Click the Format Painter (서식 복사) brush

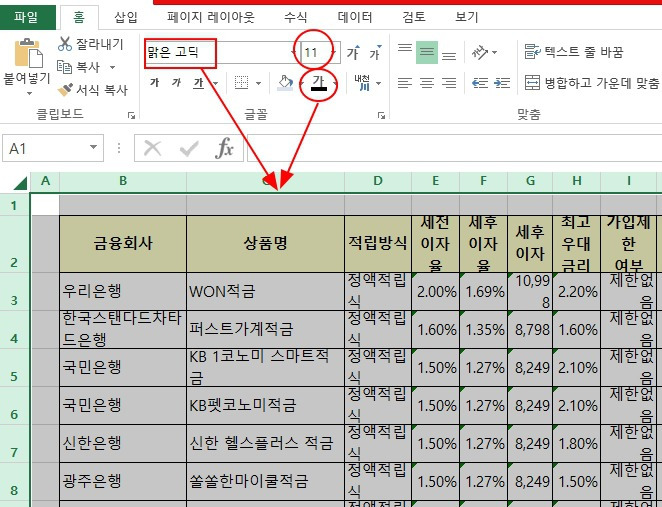point(65,89)
